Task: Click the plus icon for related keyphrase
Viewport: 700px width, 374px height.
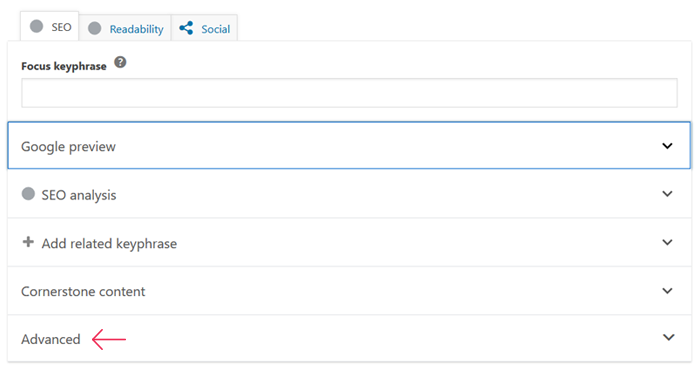Action: tap(28, 242)
